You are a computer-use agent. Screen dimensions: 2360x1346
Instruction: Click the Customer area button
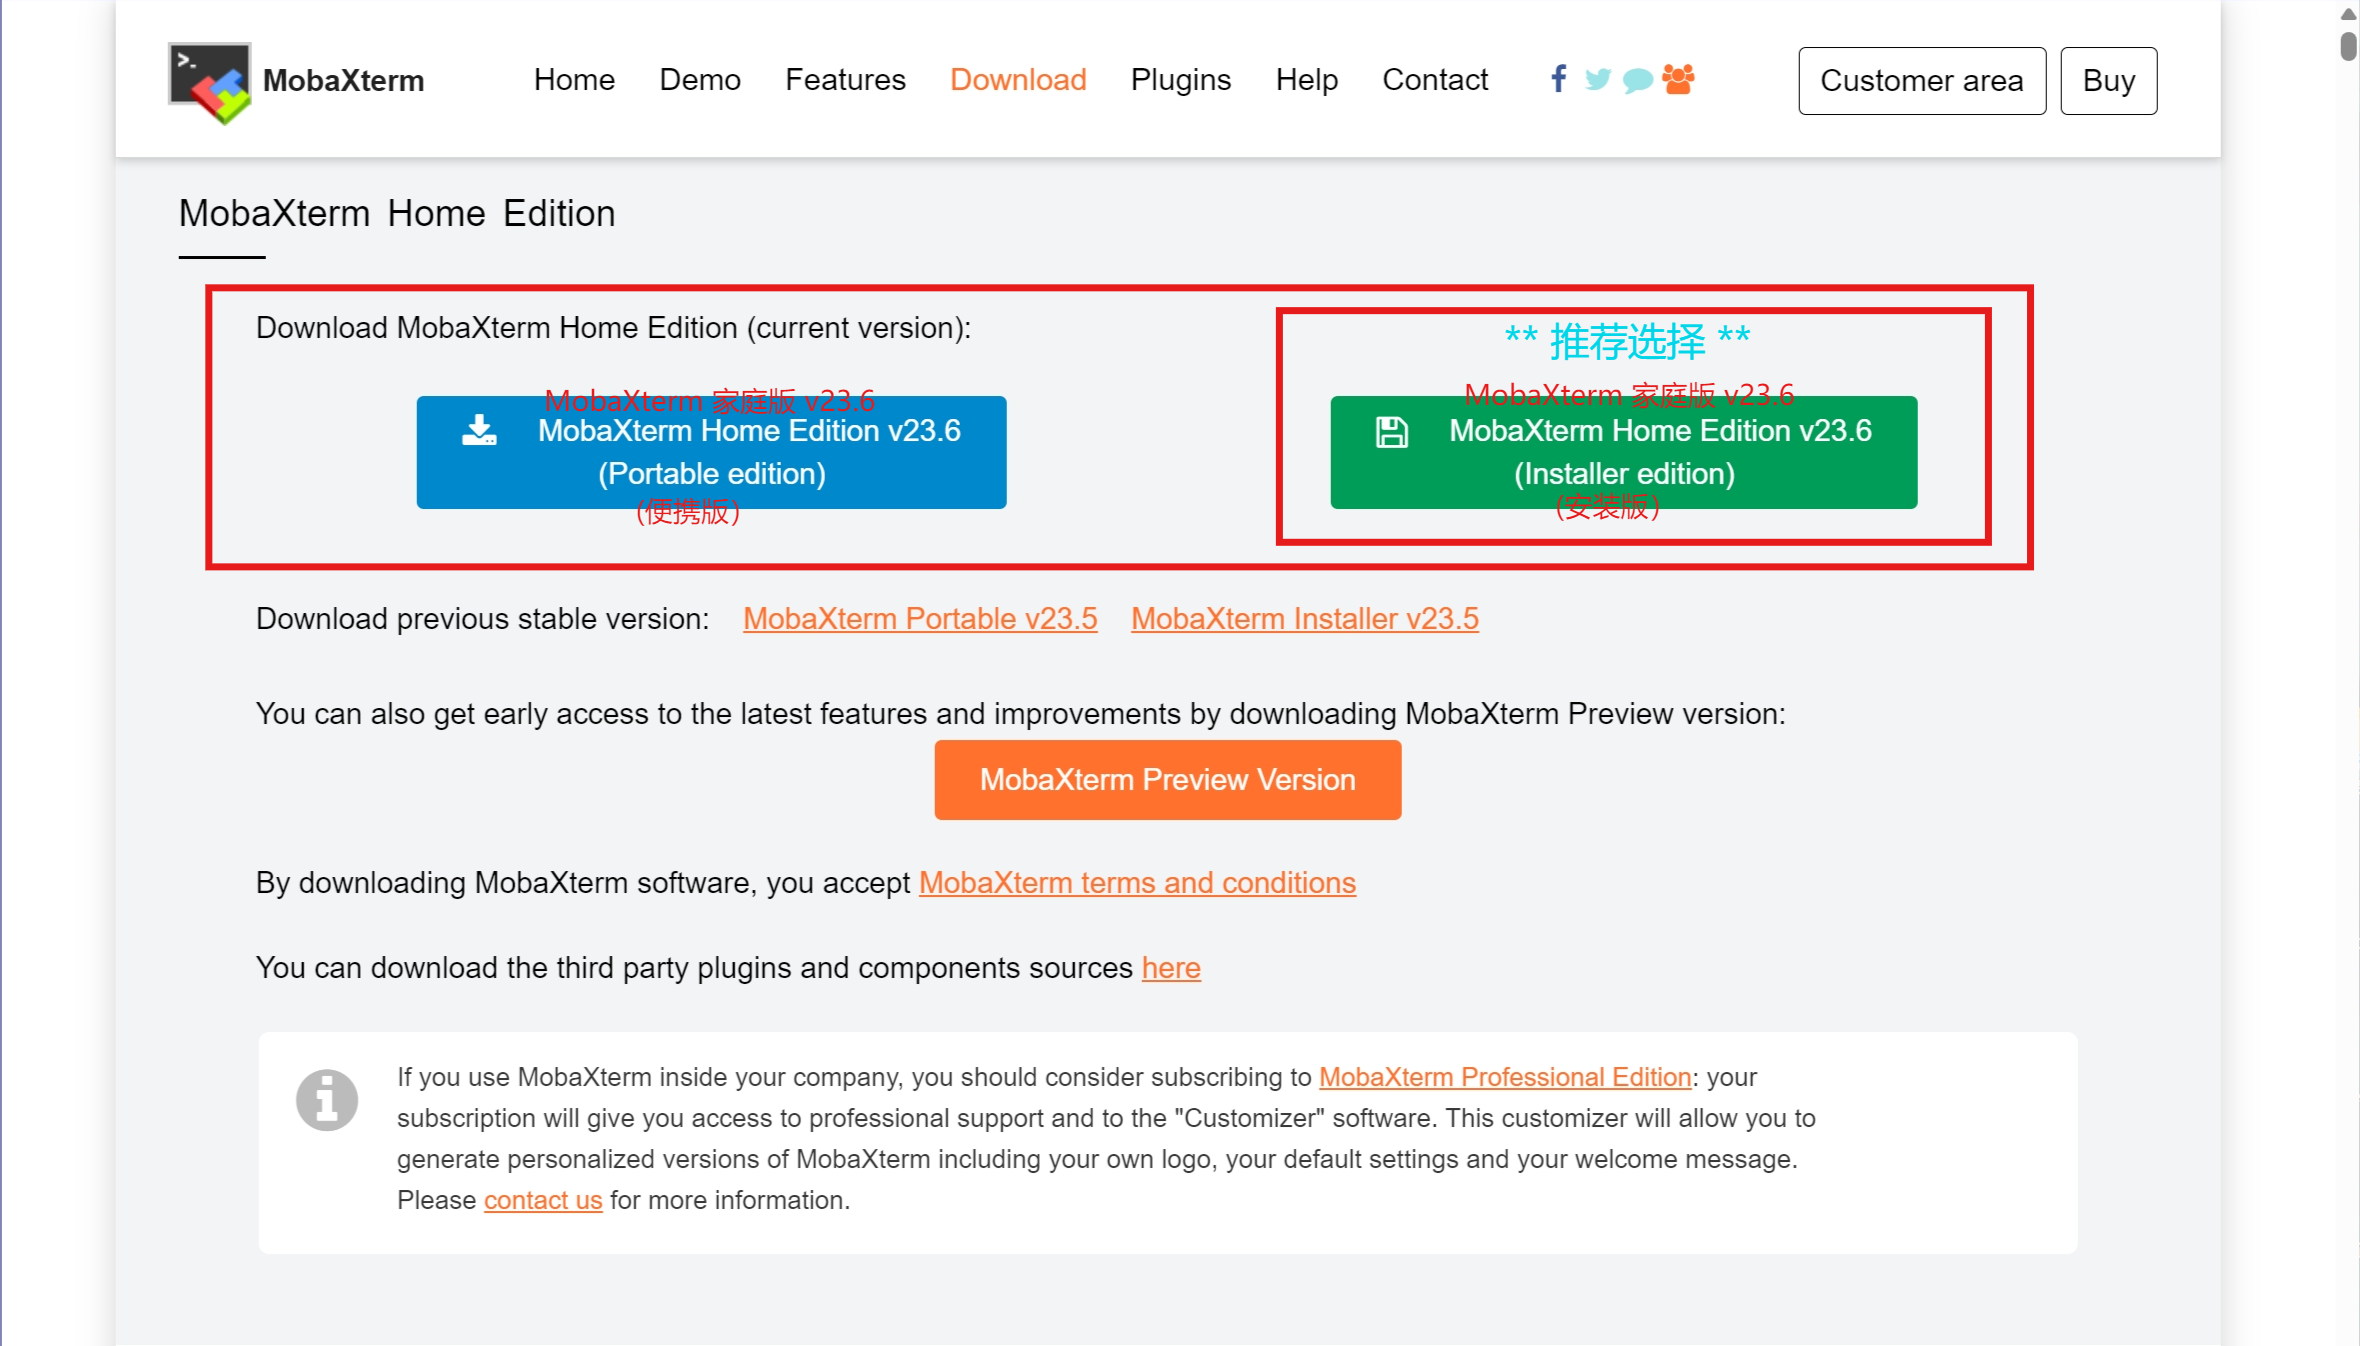(1921, 81)
